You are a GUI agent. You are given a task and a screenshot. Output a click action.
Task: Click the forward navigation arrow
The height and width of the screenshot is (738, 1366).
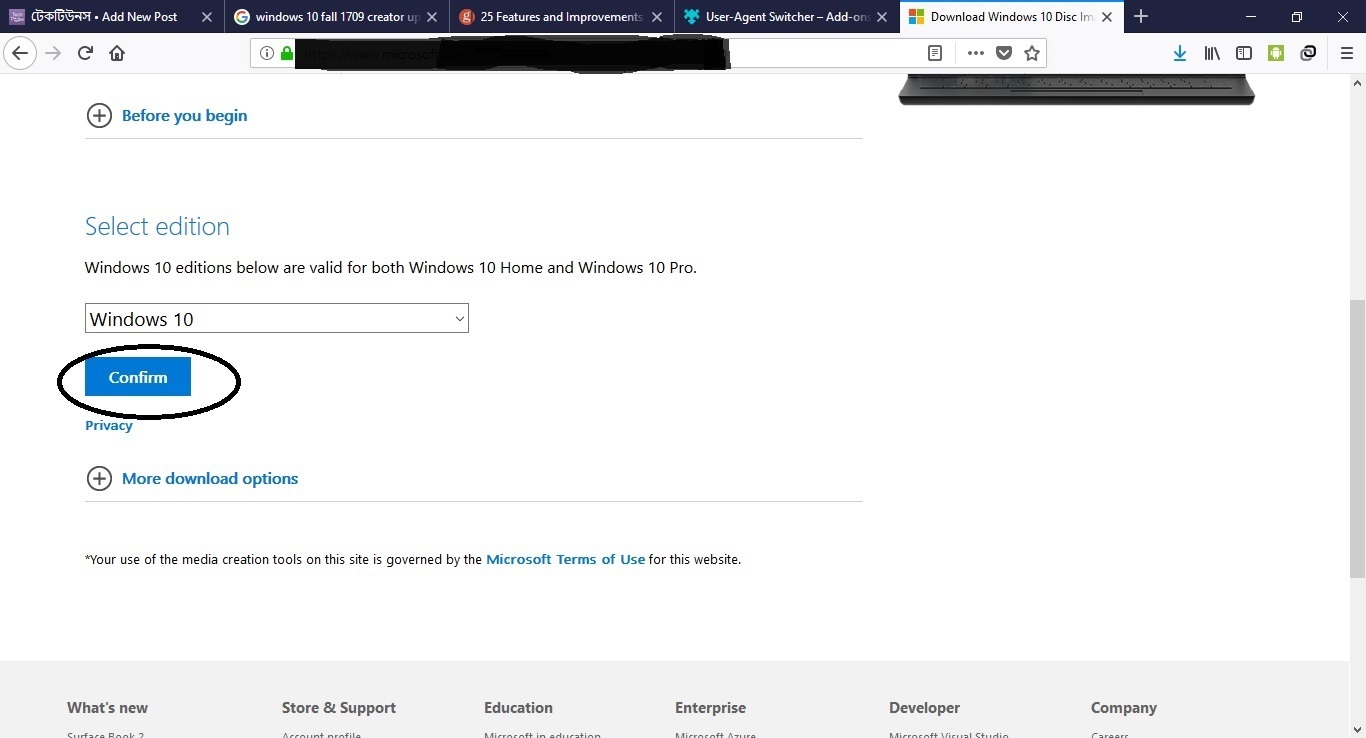(x=53, y=54)
